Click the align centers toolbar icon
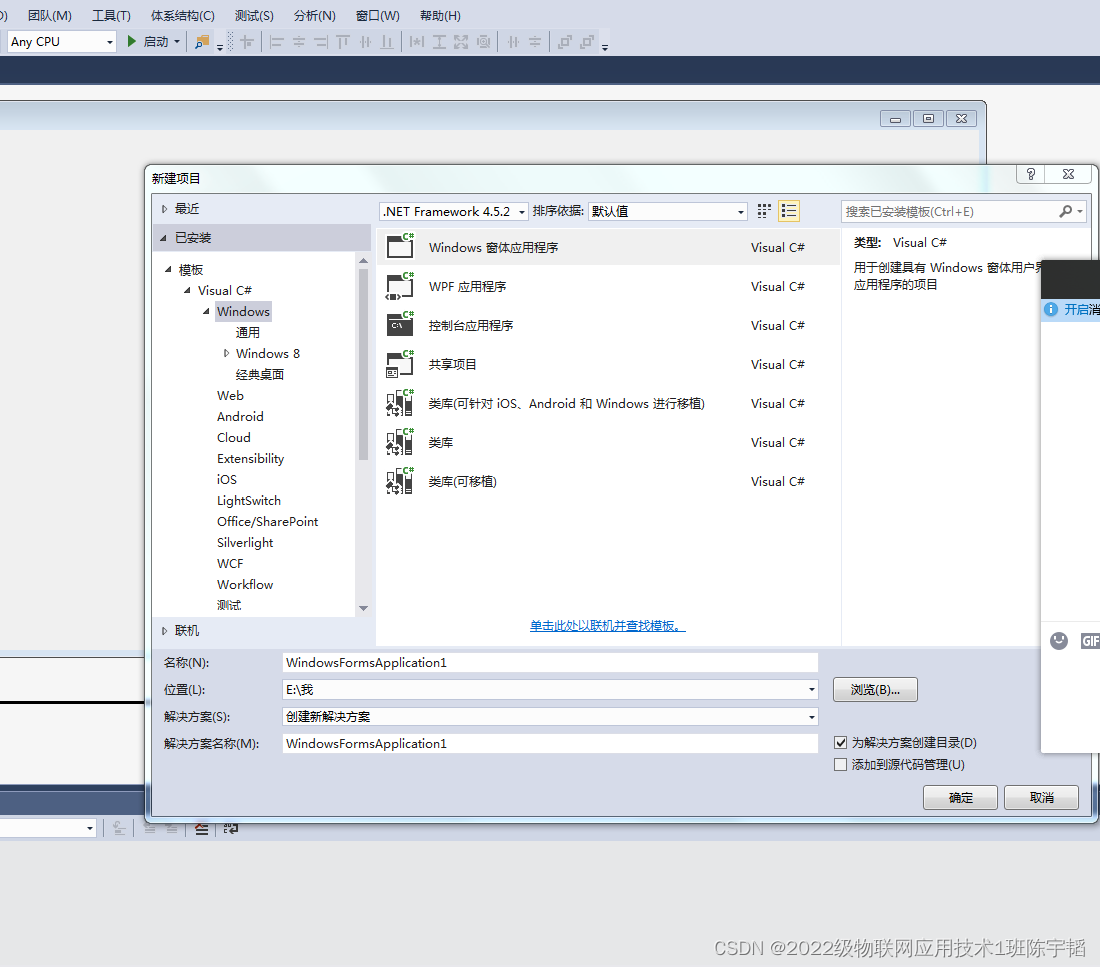 (x=299, y=42)
